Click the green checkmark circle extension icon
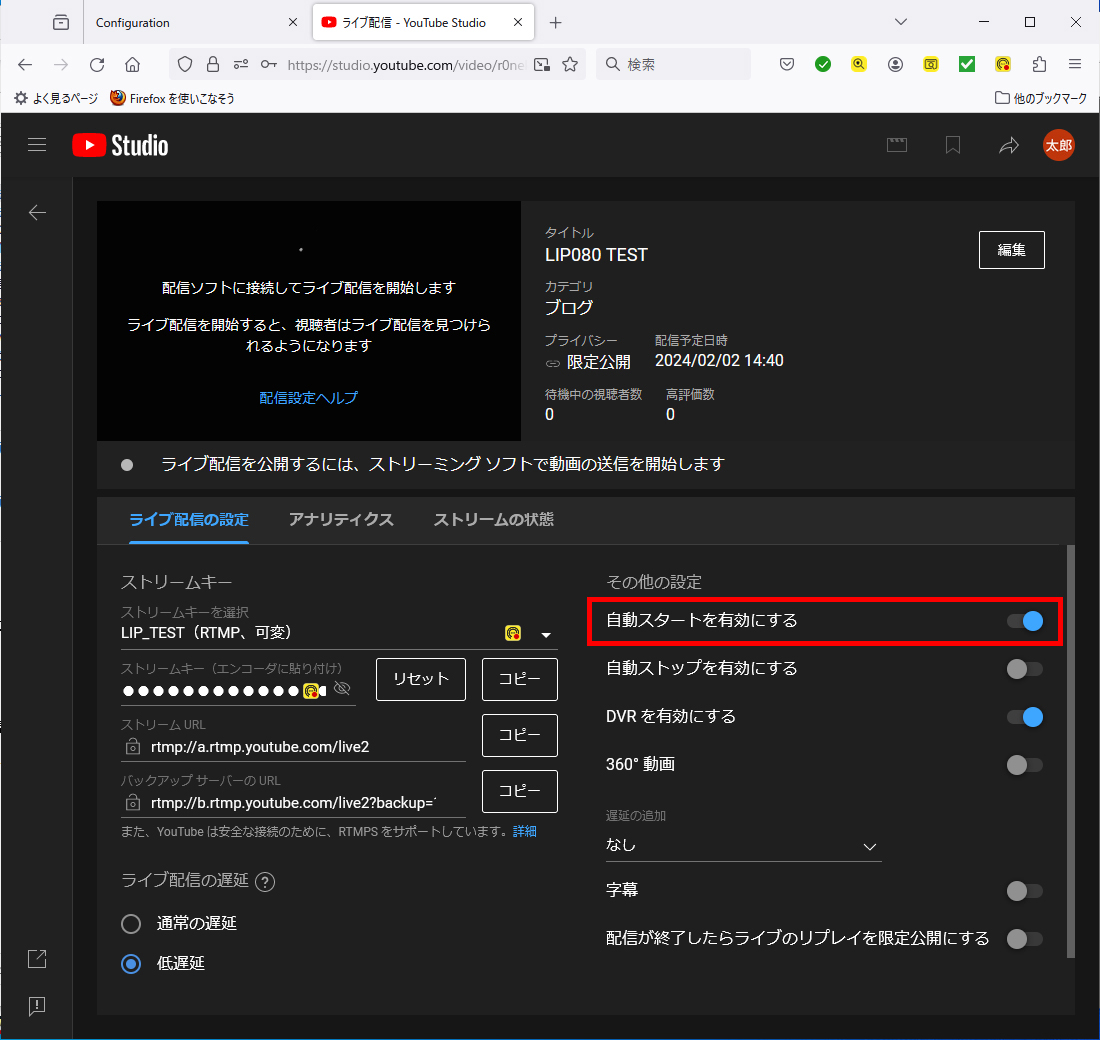 click(x=823, y=65)
